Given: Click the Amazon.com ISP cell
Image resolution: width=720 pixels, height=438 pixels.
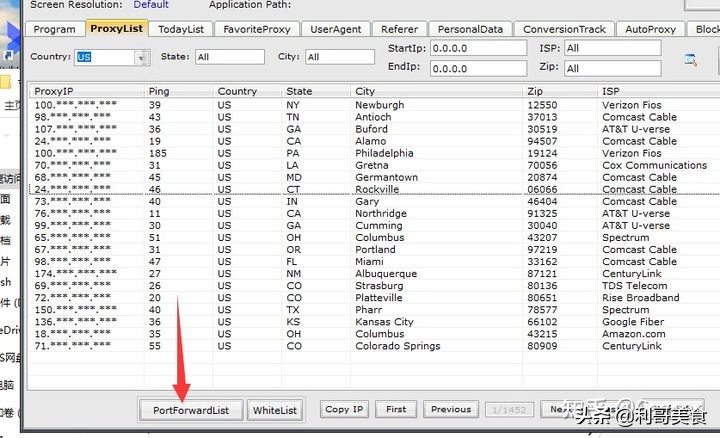Looking at the screenshot, I should coord(634,334).
